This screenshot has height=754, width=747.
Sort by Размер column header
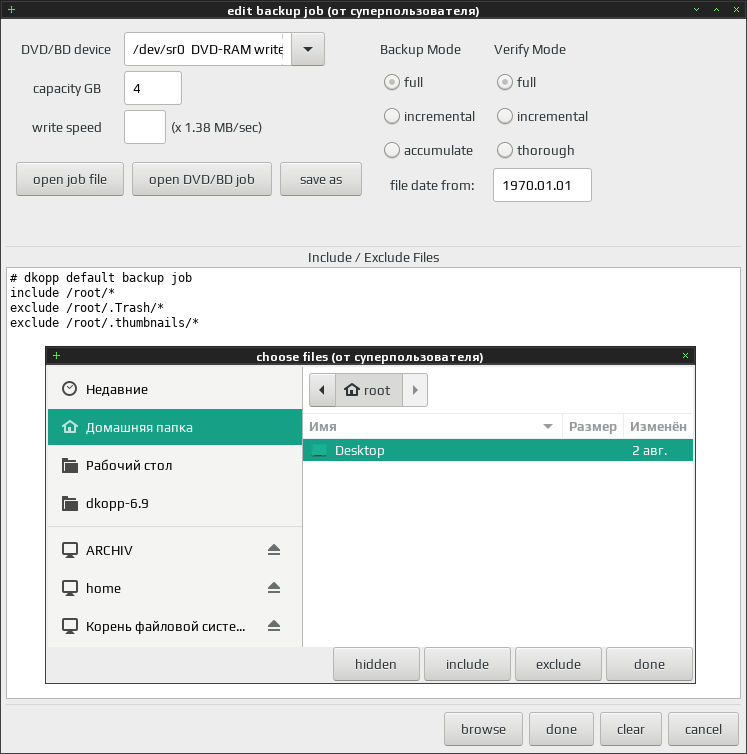593,427
